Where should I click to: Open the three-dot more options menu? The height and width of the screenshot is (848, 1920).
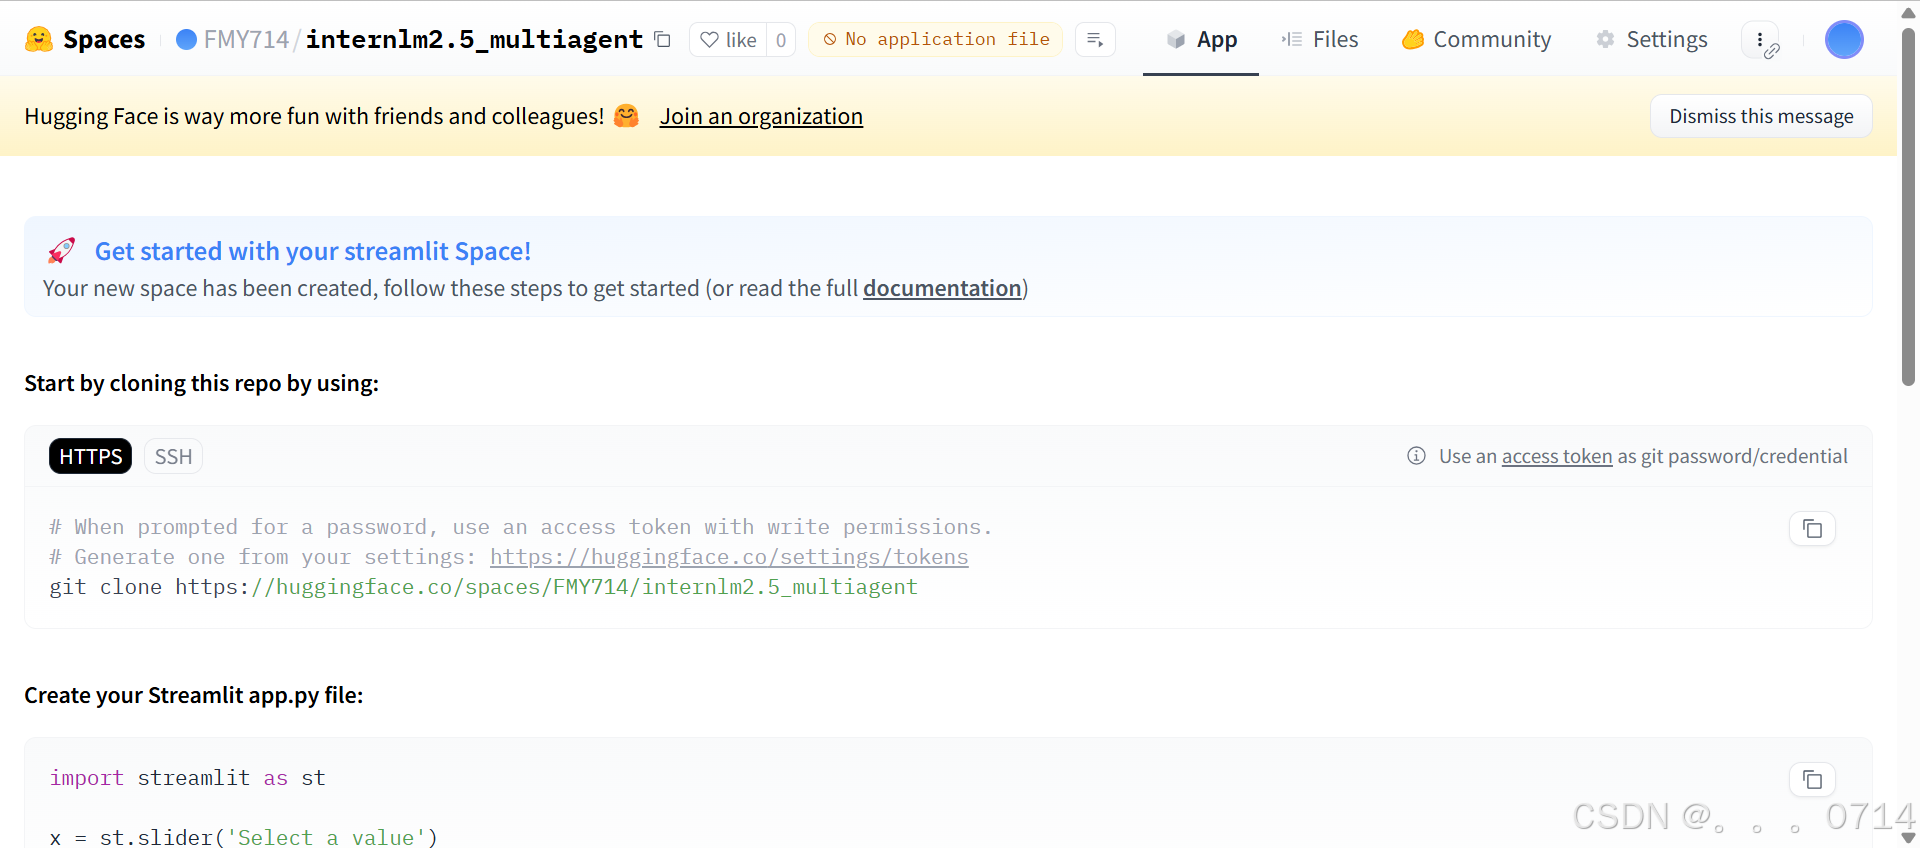click(1760, 40)
